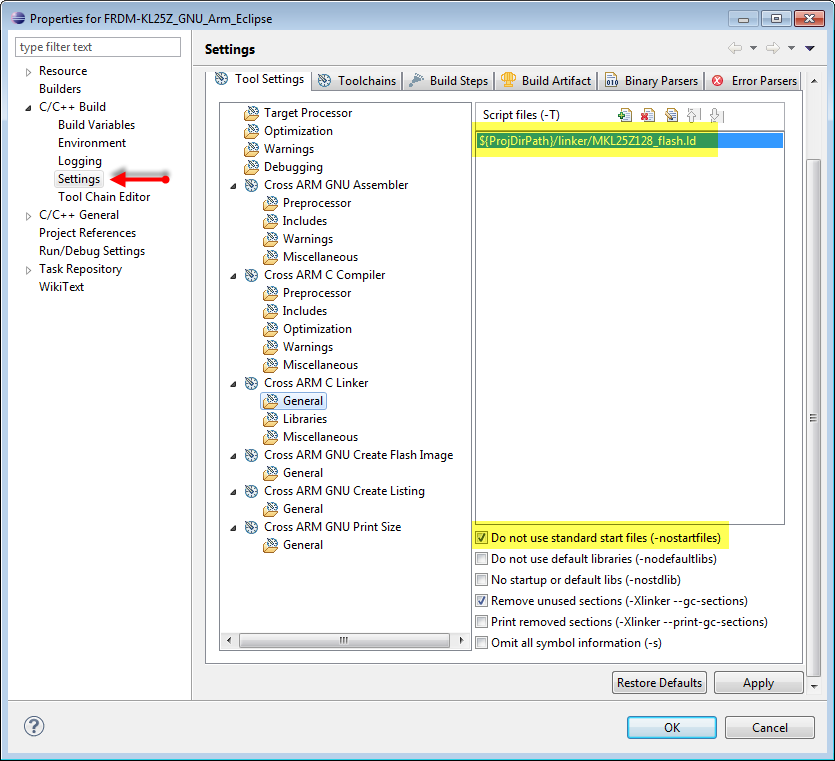The height and width of the screenshot is (761, 835).
Task: Select the Optimization folder under Target Processor
Action: pyautogui.click(x=298, y=131)
